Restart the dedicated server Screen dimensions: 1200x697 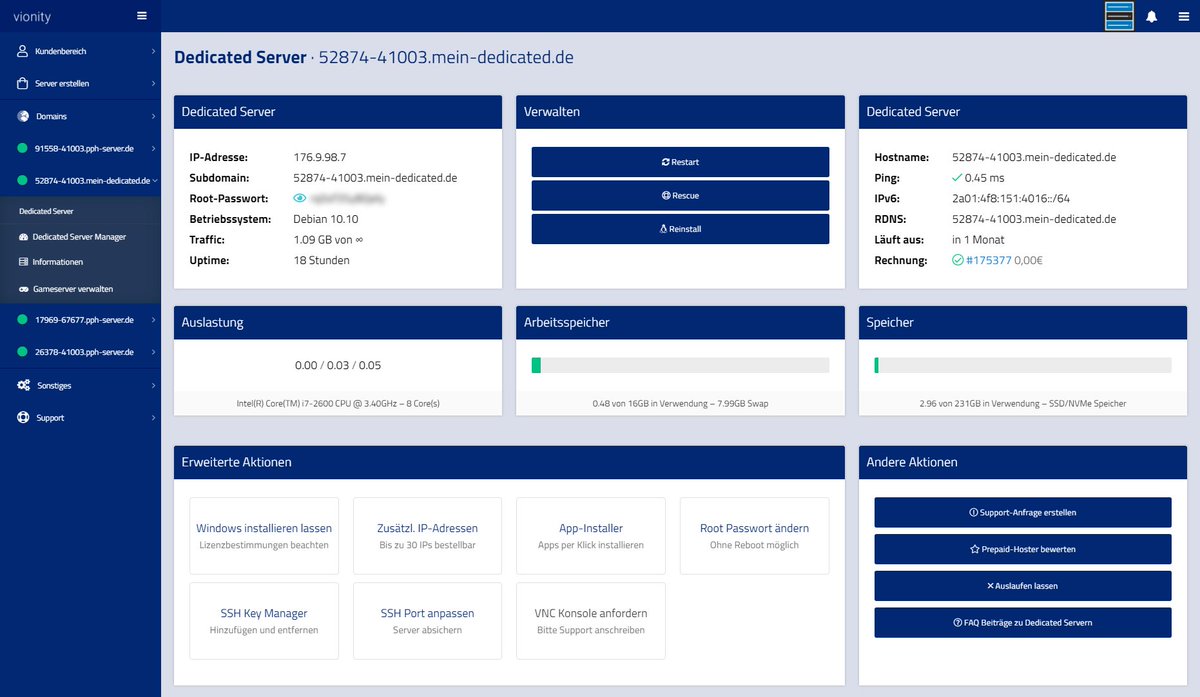pos(680,162)
